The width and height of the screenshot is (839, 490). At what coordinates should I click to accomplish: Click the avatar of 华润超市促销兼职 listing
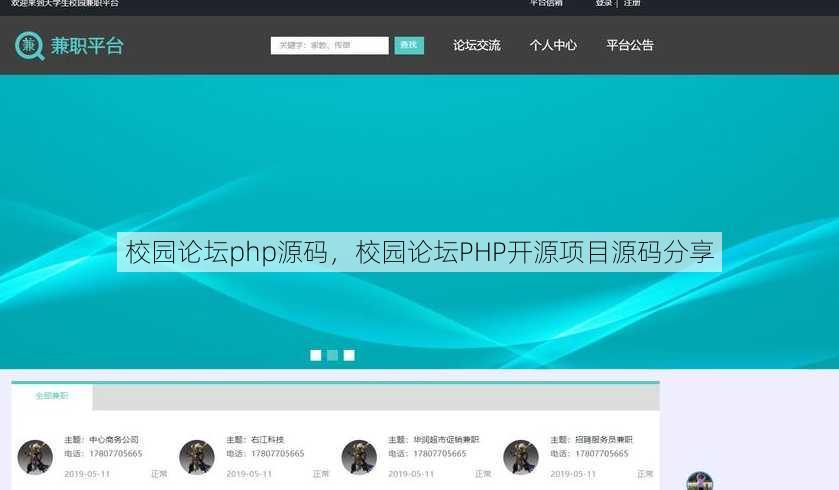[359, 457]
